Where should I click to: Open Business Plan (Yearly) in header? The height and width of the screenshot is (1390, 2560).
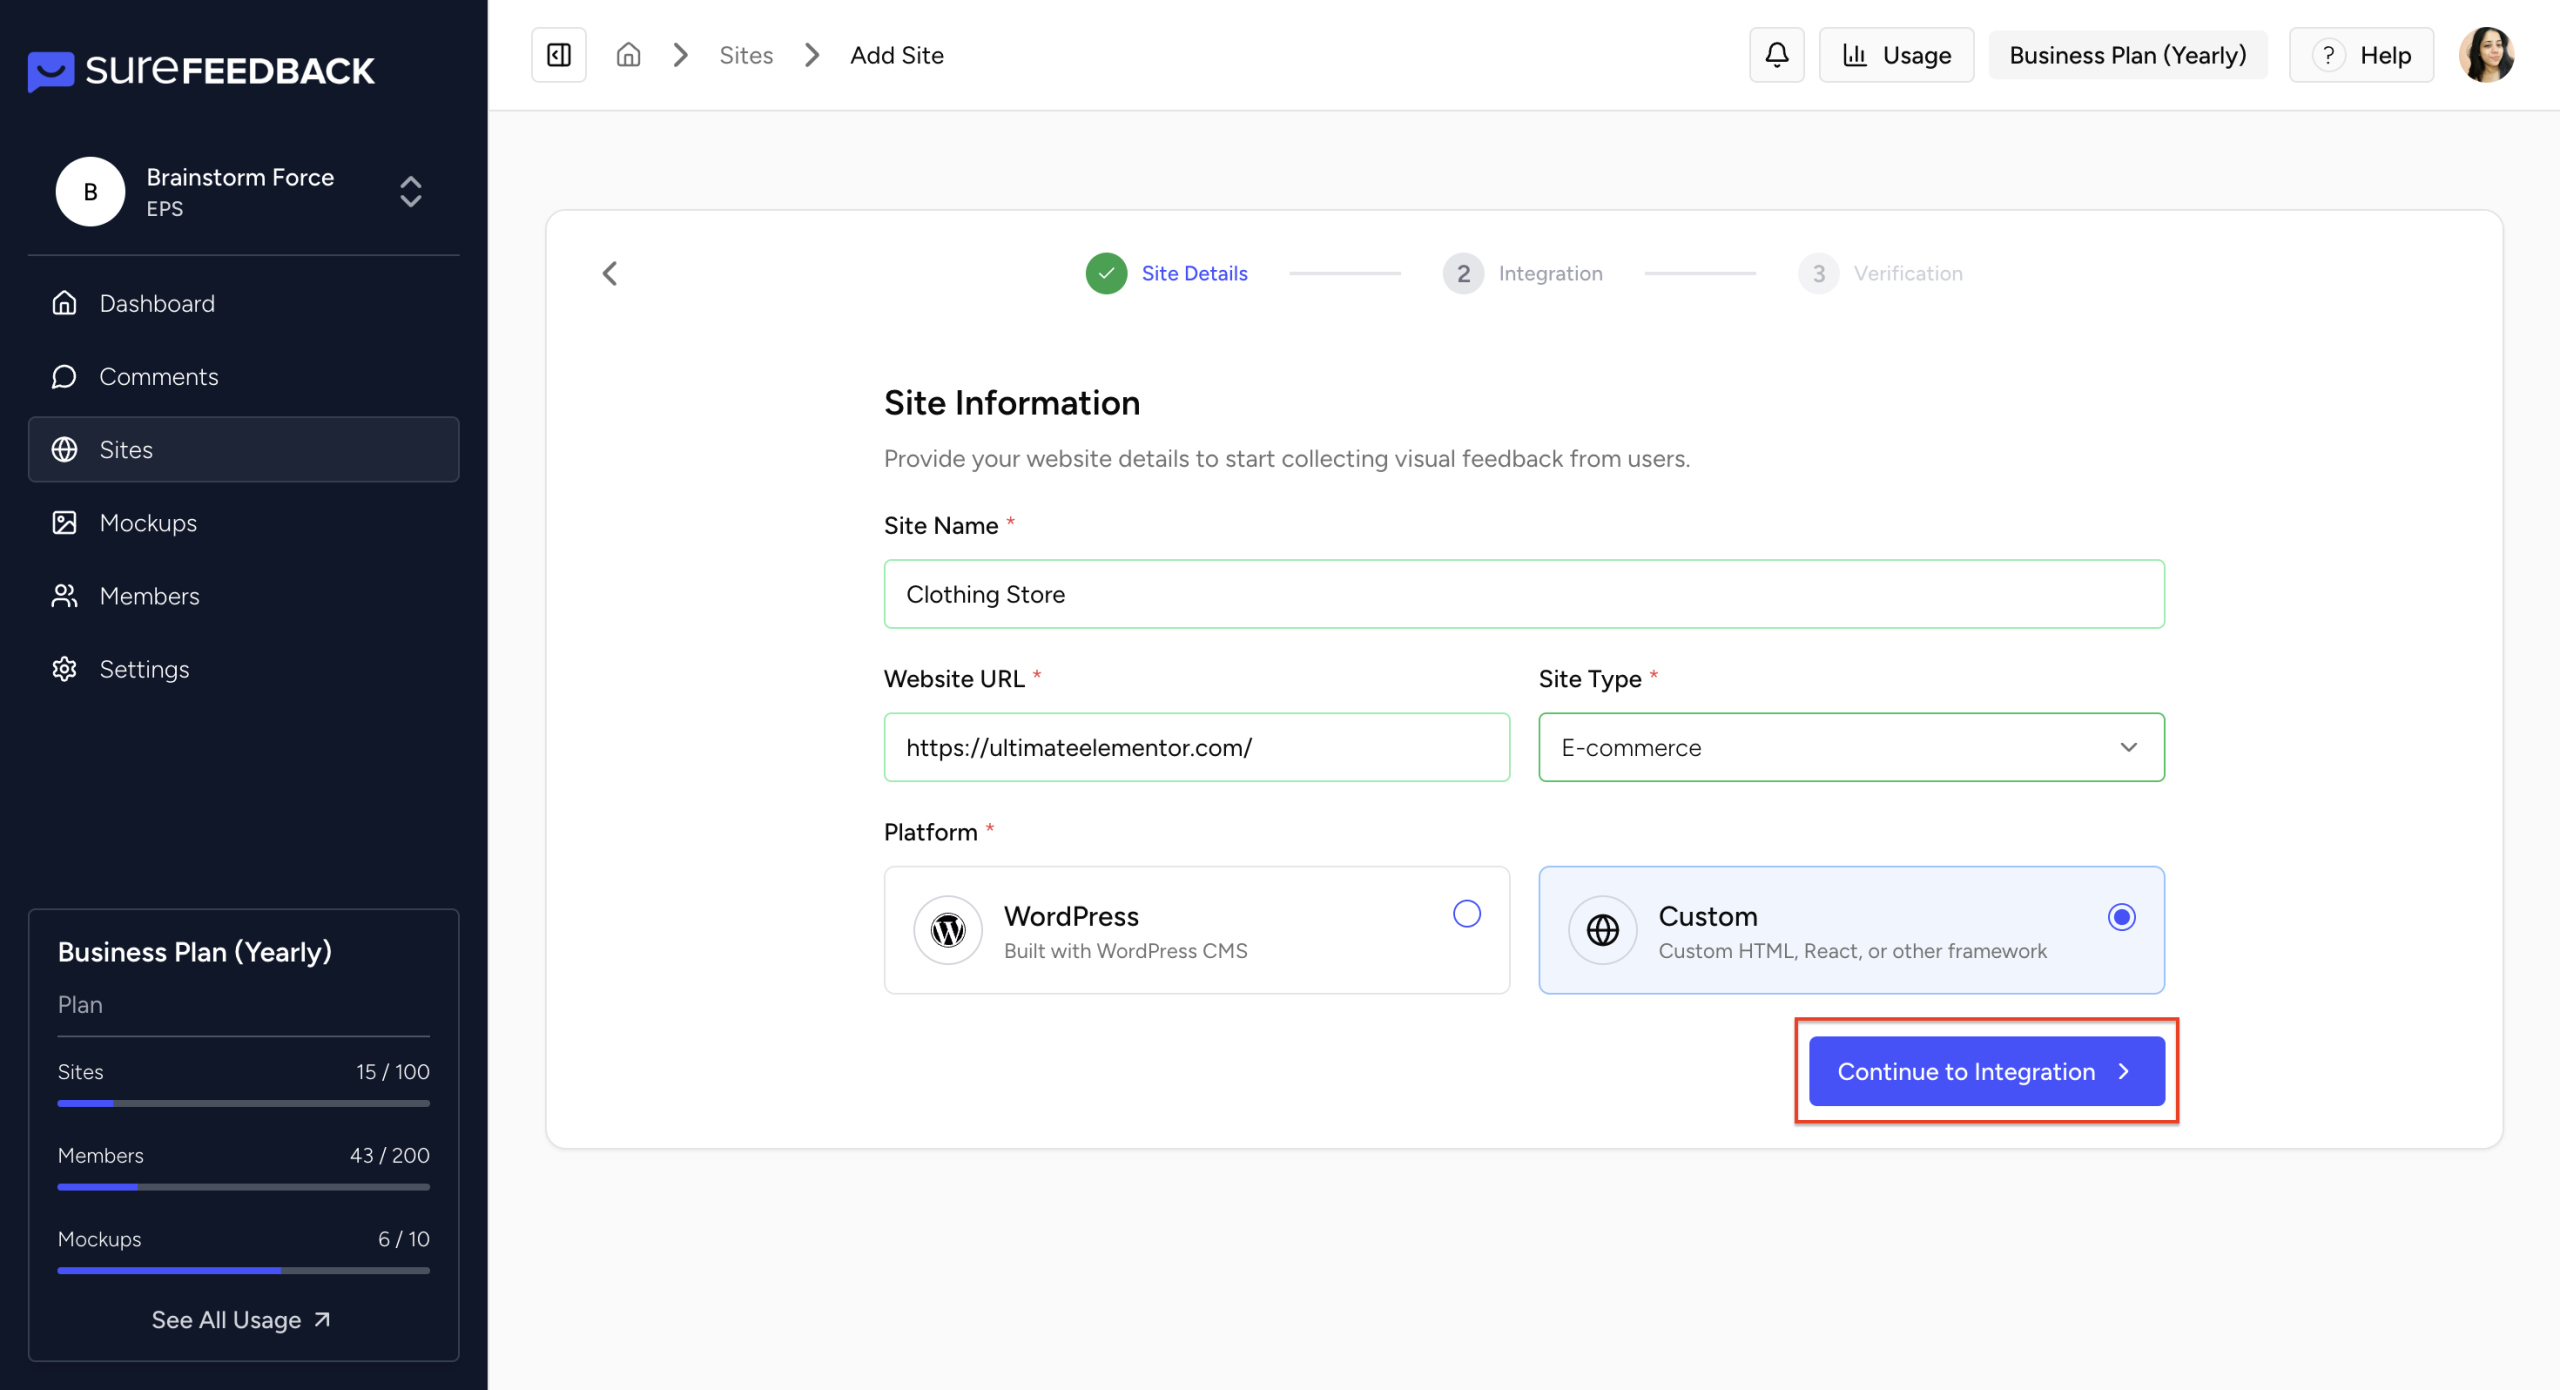pos(2127,55)
